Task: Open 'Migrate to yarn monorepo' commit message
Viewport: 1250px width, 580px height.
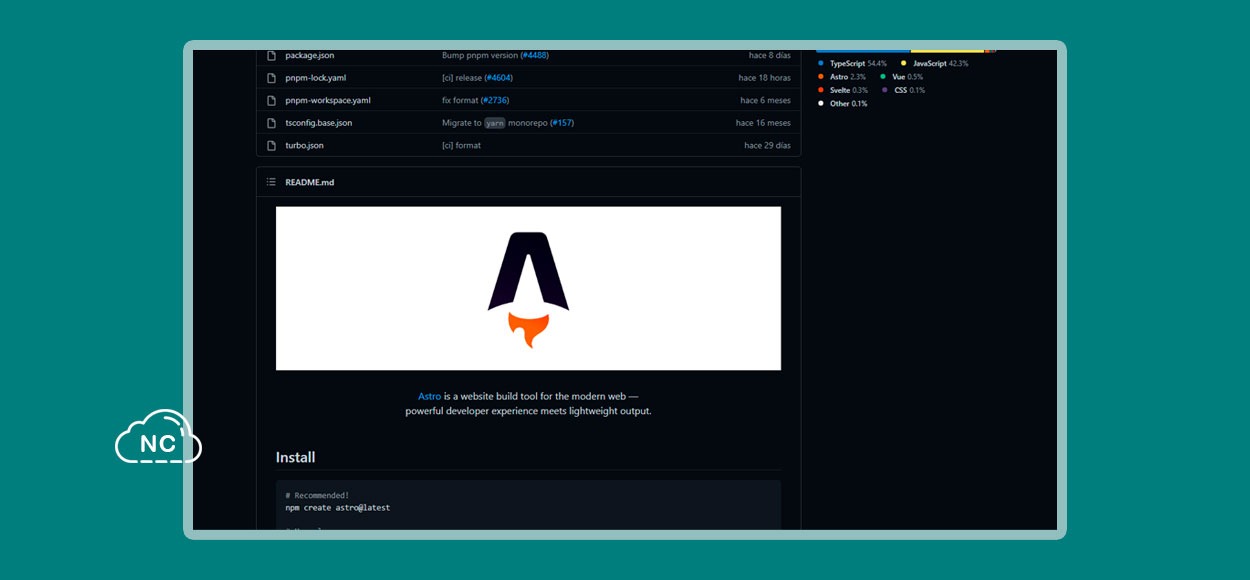Action: 494,123
